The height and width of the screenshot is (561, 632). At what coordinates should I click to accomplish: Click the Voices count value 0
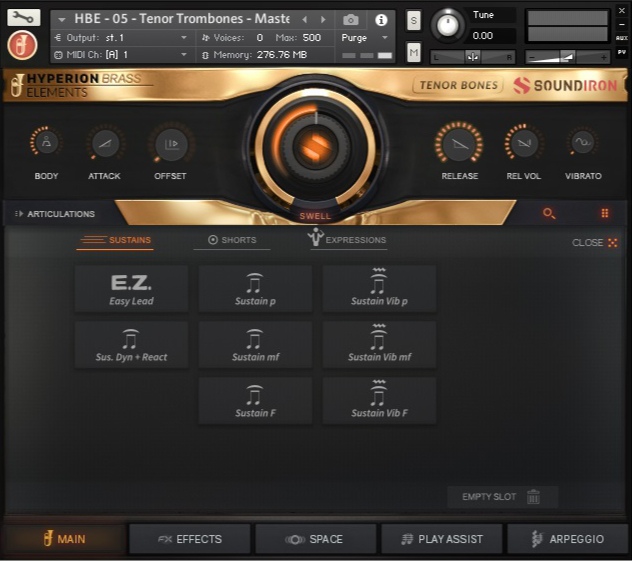260,38
